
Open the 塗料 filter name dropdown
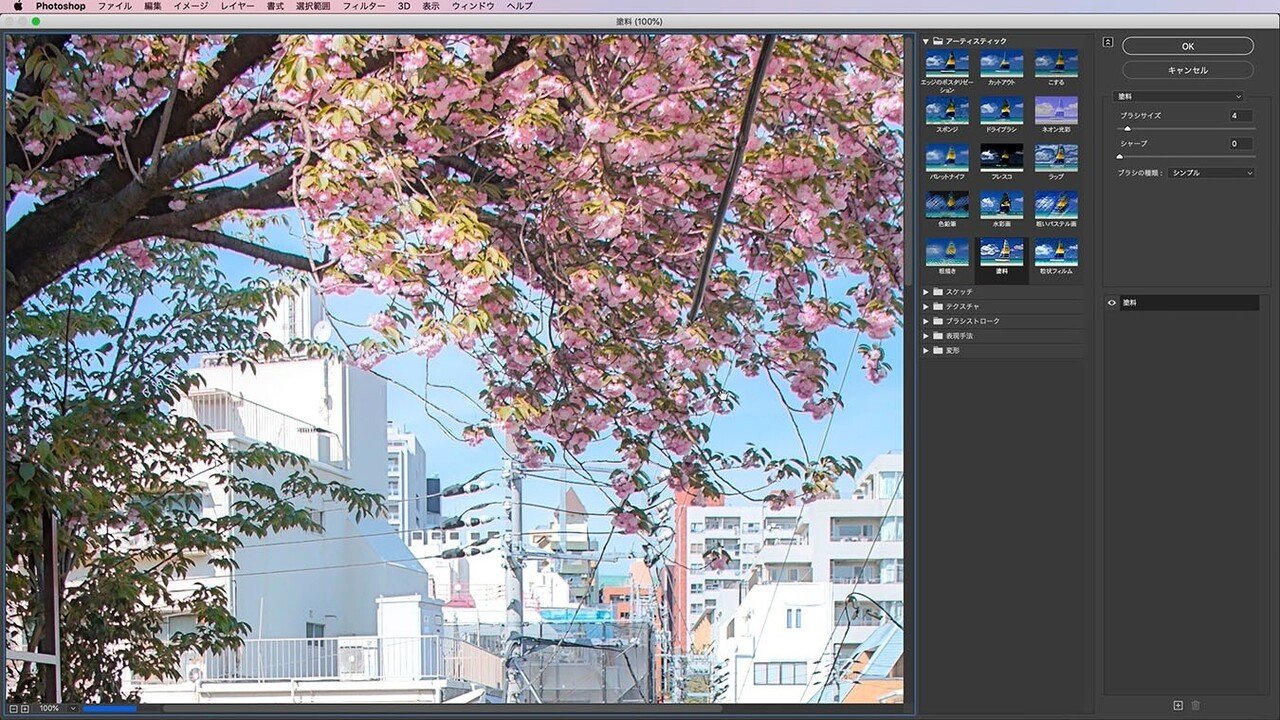click(1178, 96)
